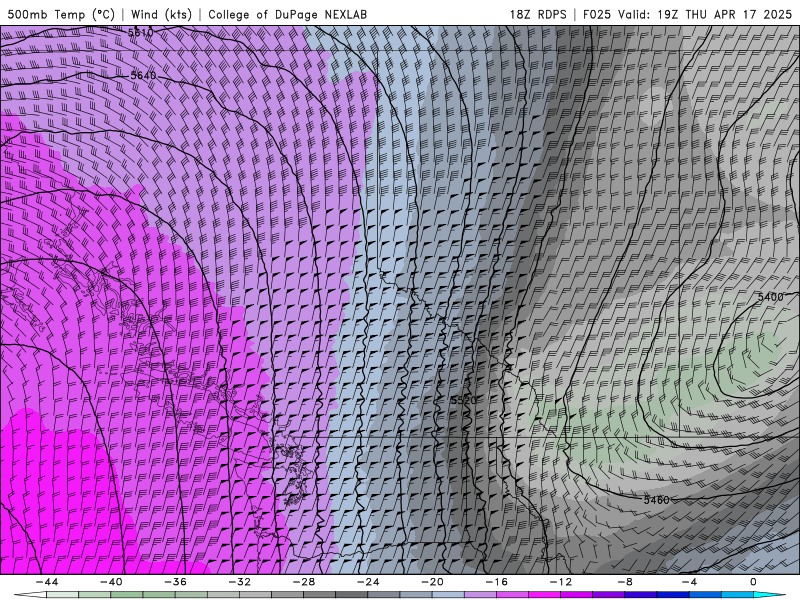Image resolution: width=800 pixels, height=600 pixels.
Task: Click the -8 color scale label
Action: (625, 582)
